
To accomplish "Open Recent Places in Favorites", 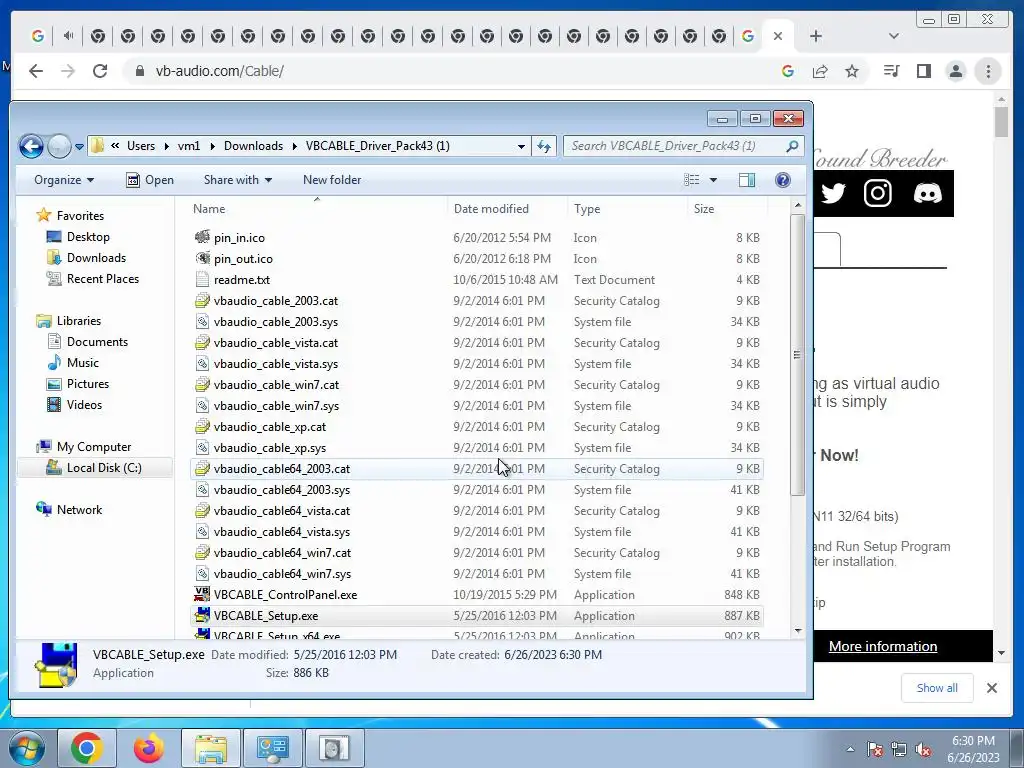I will click(x=103, y=279).
